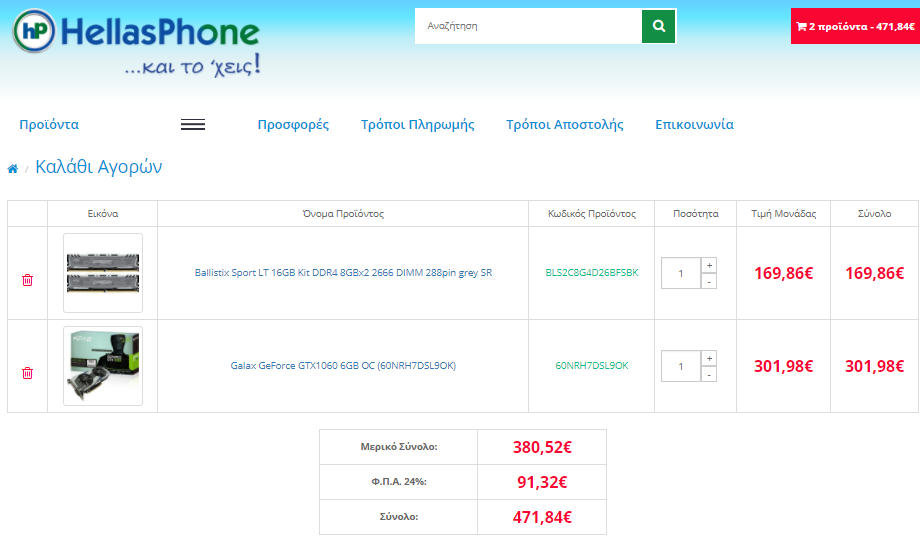Open Galax GeForce GTX1060 6GB OC link

pyautogui.click(x=343, y=366)
